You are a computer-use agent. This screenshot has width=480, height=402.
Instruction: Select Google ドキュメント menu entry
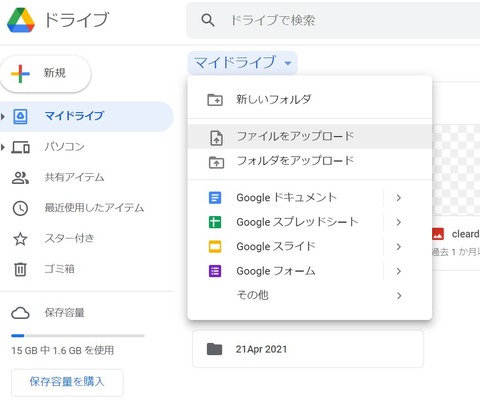coord(310,198)
